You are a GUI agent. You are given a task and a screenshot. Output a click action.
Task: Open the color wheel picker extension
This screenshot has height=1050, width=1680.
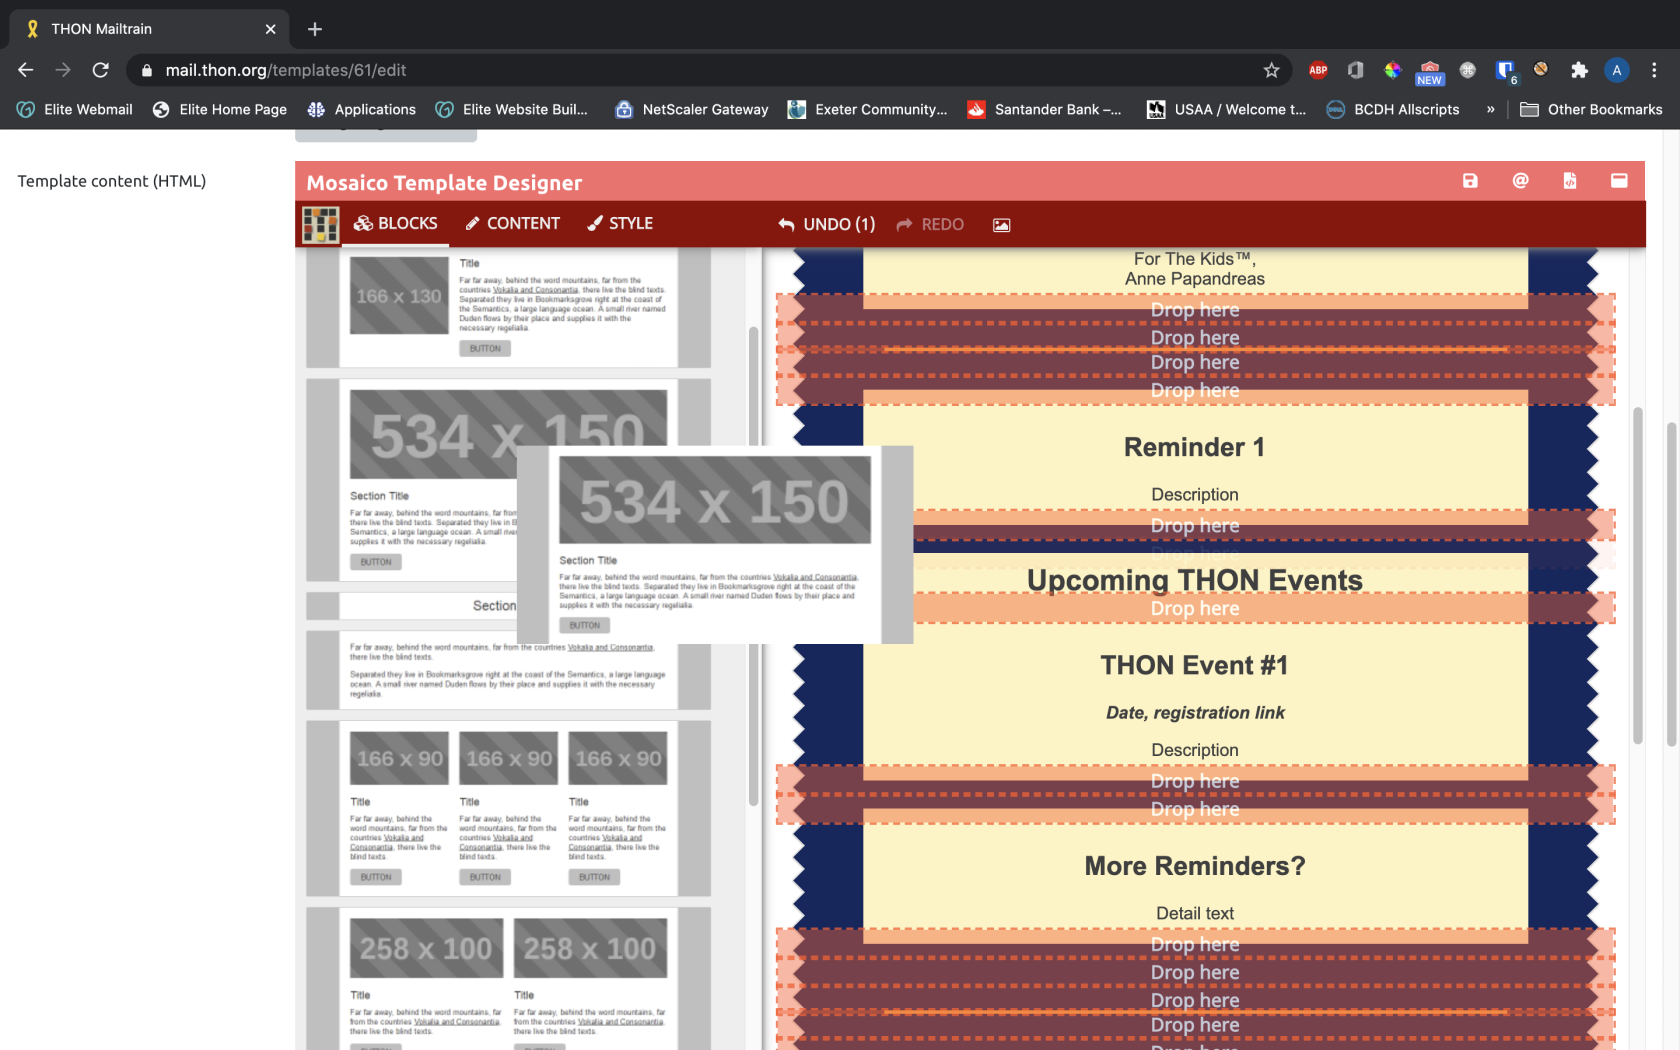click(1392, 70)
